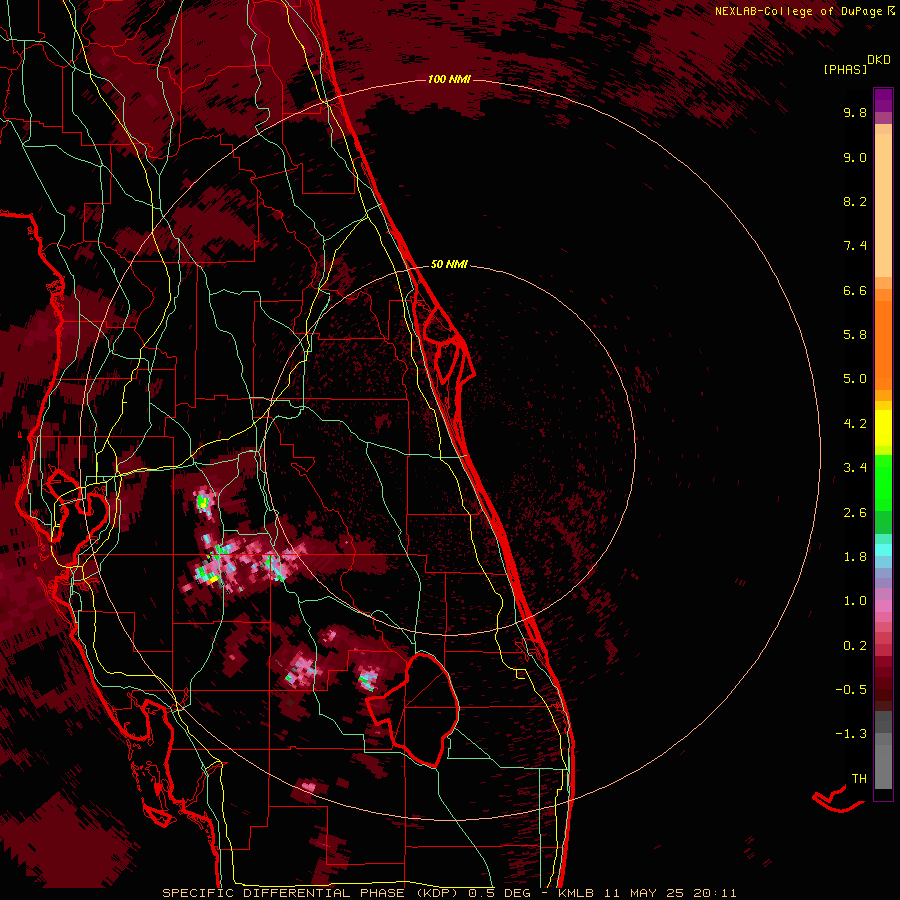This screenshot has height=900, width=900.
Task: Select the 1.0 value on the color scale
Action: (x=855, y=601)
